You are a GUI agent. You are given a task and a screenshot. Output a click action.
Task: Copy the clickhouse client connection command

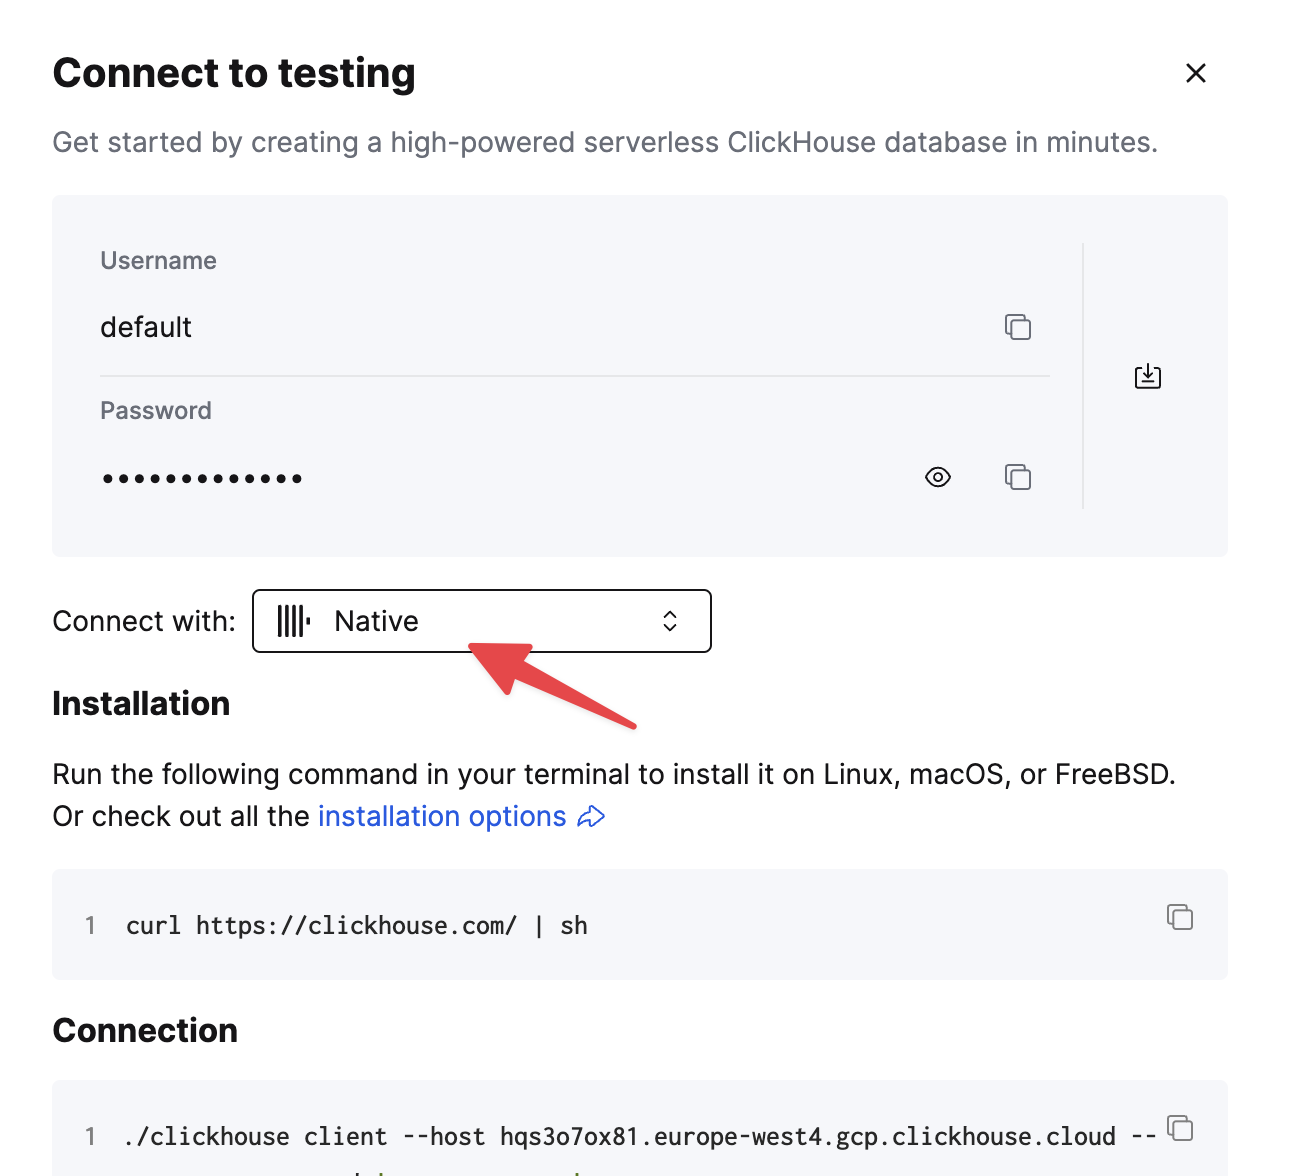[1180, 1128]
